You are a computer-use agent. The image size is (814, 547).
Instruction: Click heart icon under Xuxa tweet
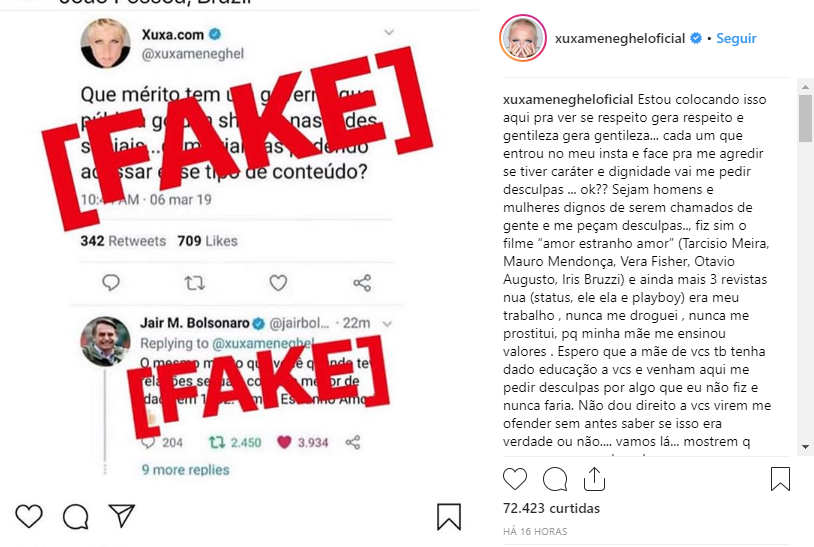point(278,283)
